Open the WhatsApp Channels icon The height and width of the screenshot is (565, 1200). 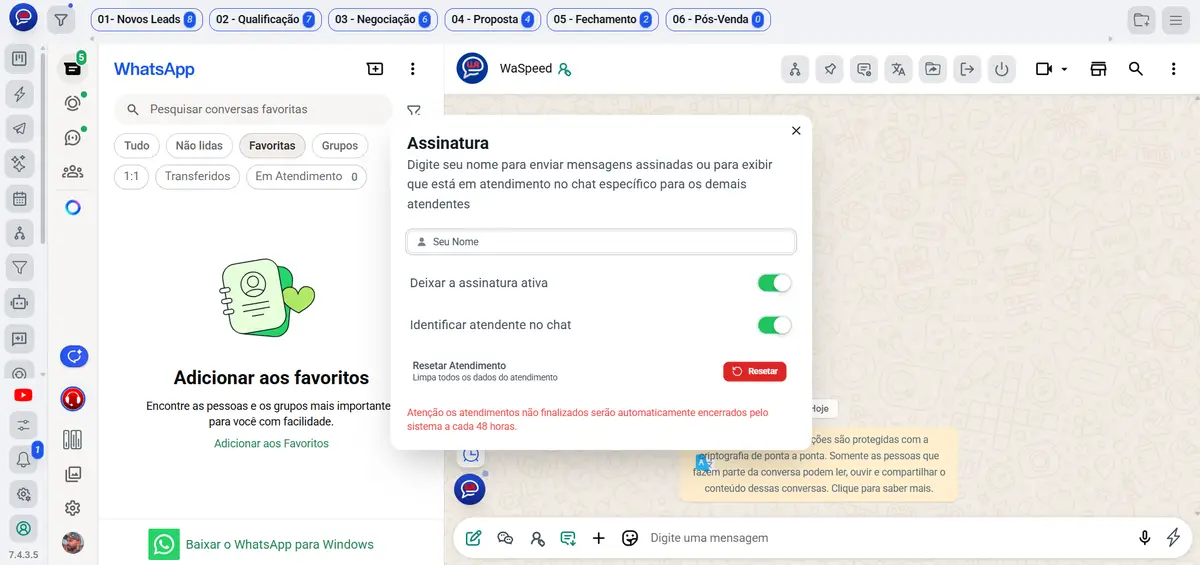(x=72, y=138)
